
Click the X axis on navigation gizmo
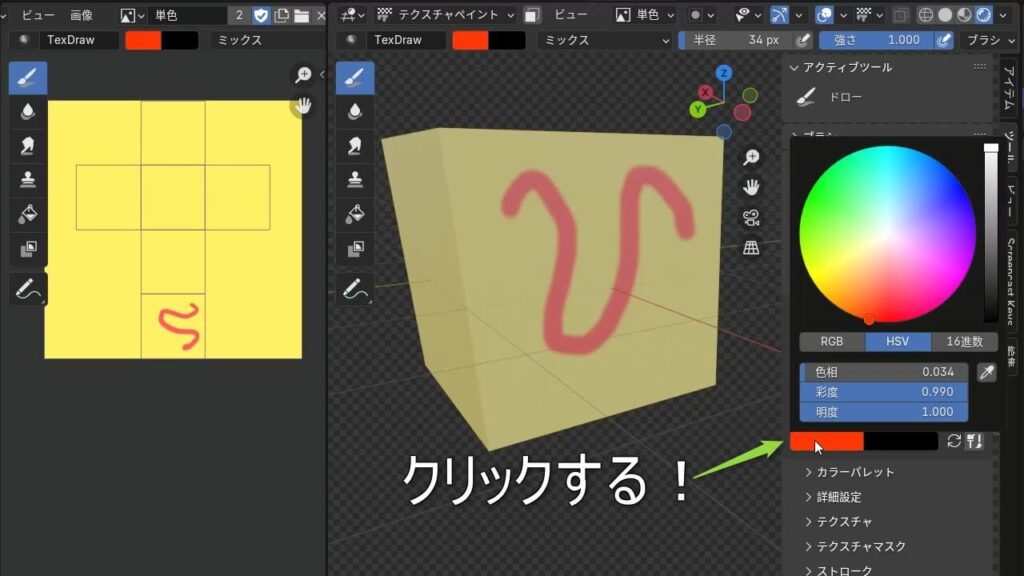point(705,92)
